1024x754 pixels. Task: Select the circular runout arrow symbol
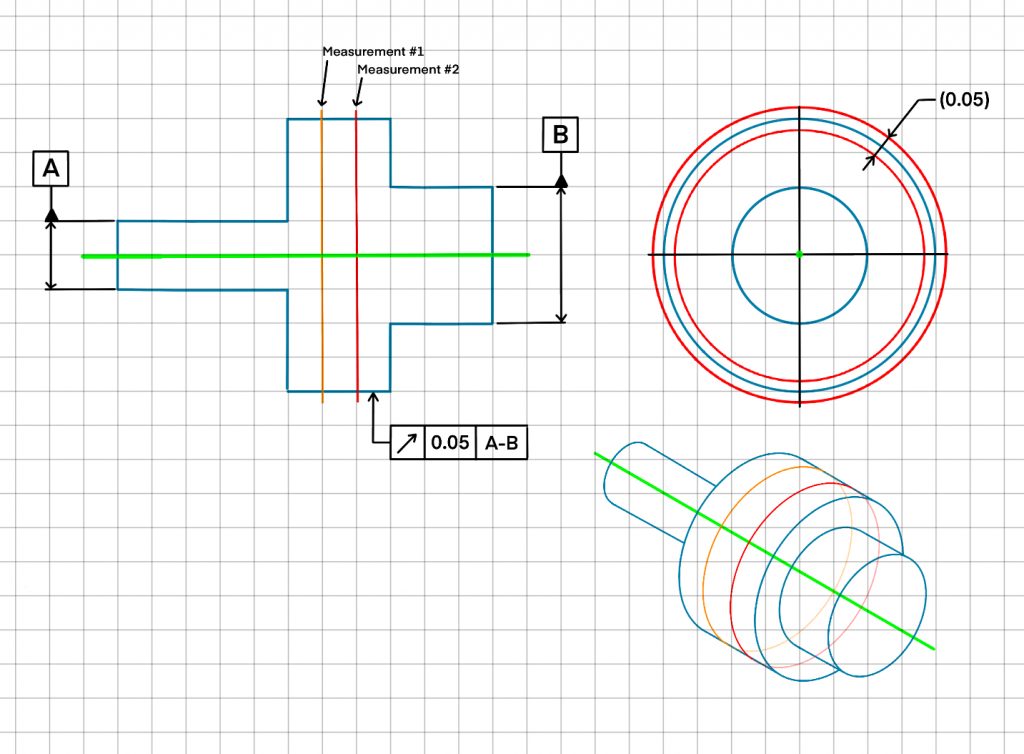point(407,443)
